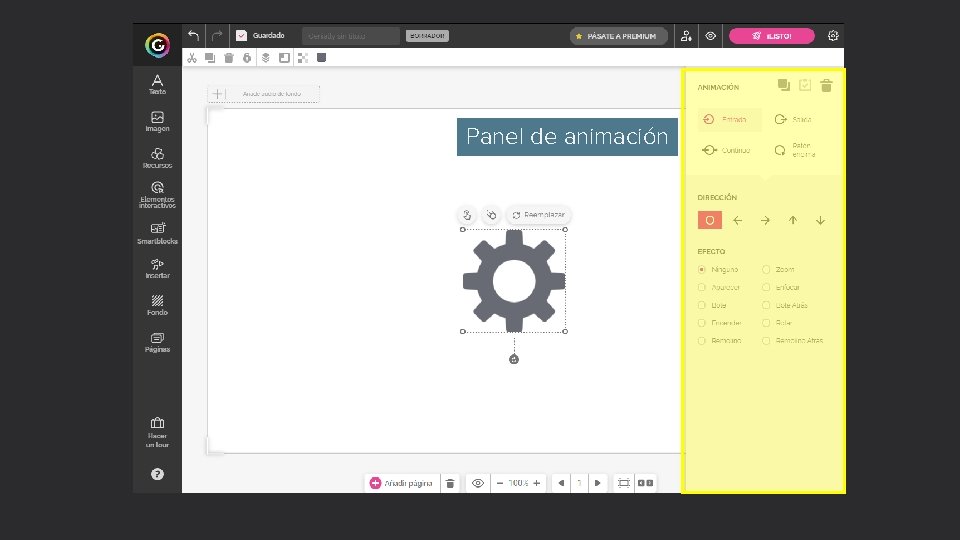Image resolution: width=960 pixels, height=540 pixels.
Task: Select the down arrow direction
Action: click(820, 220)
